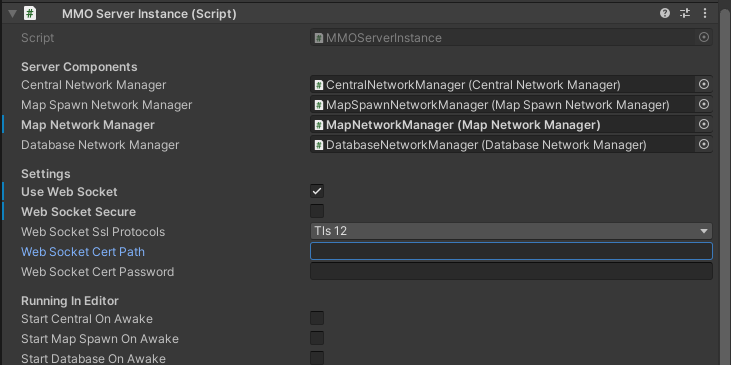Enable Start Database On Awake checkbox
Screen dimensions: 731x365
pyautogui.click(x=317, y=358)
